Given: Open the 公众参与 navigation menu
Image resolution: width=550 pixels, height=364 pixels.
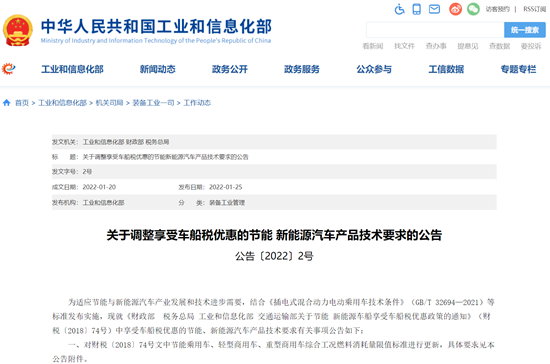Looking at the screenshot, I should [x=374, y=69].
